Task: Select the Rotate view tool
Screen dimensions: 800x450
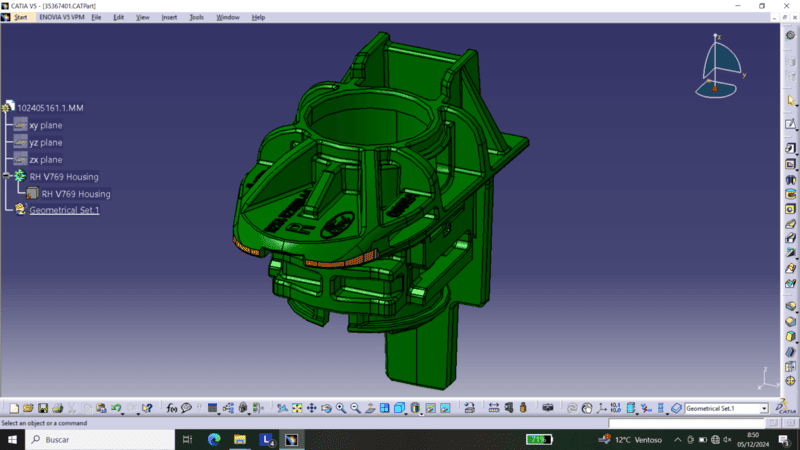Action: point(326,408)
